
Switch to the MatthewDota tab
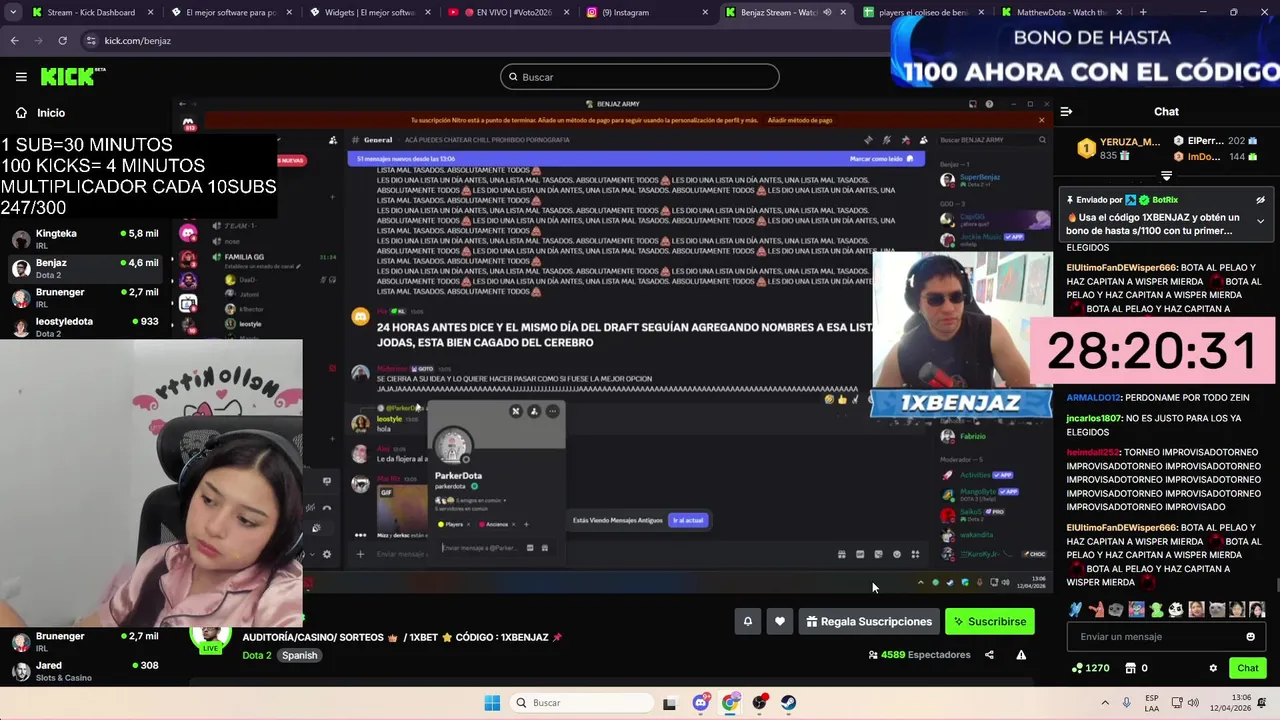click(1060, 12)
